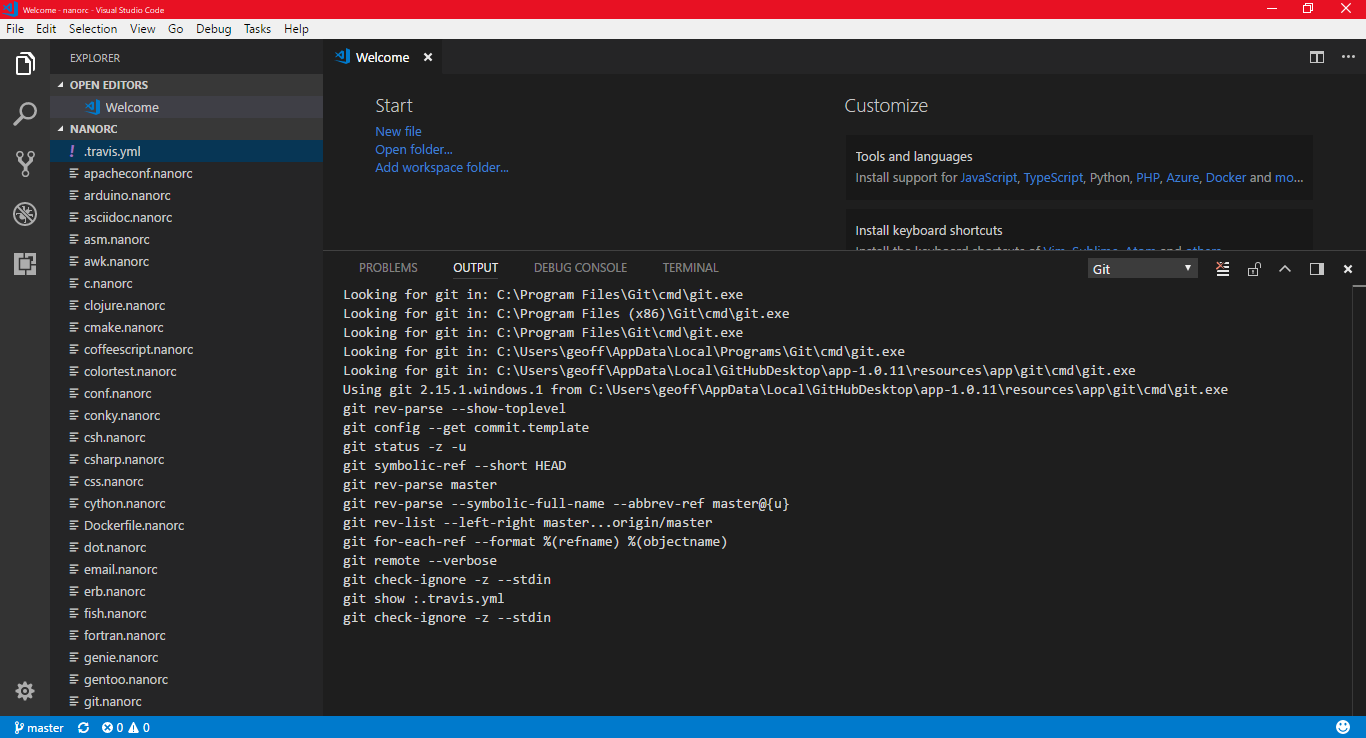Click the Open folder link
The image size is (1366, 738).
coord(414,149)
